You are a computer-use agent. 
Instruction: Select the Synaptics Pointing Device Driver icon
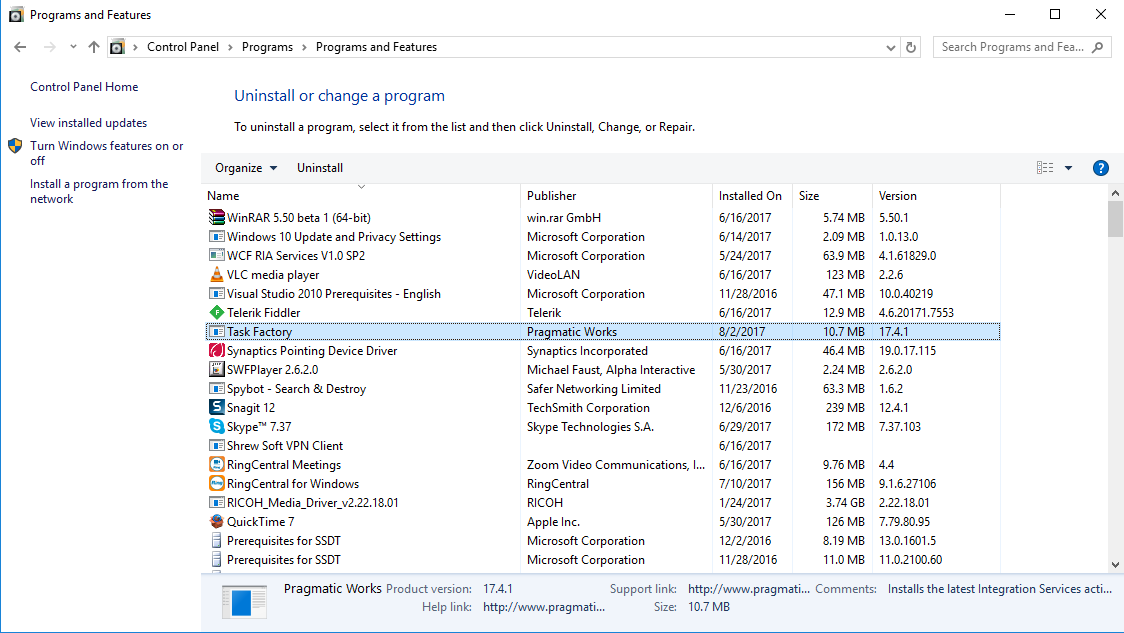(216, 351)
